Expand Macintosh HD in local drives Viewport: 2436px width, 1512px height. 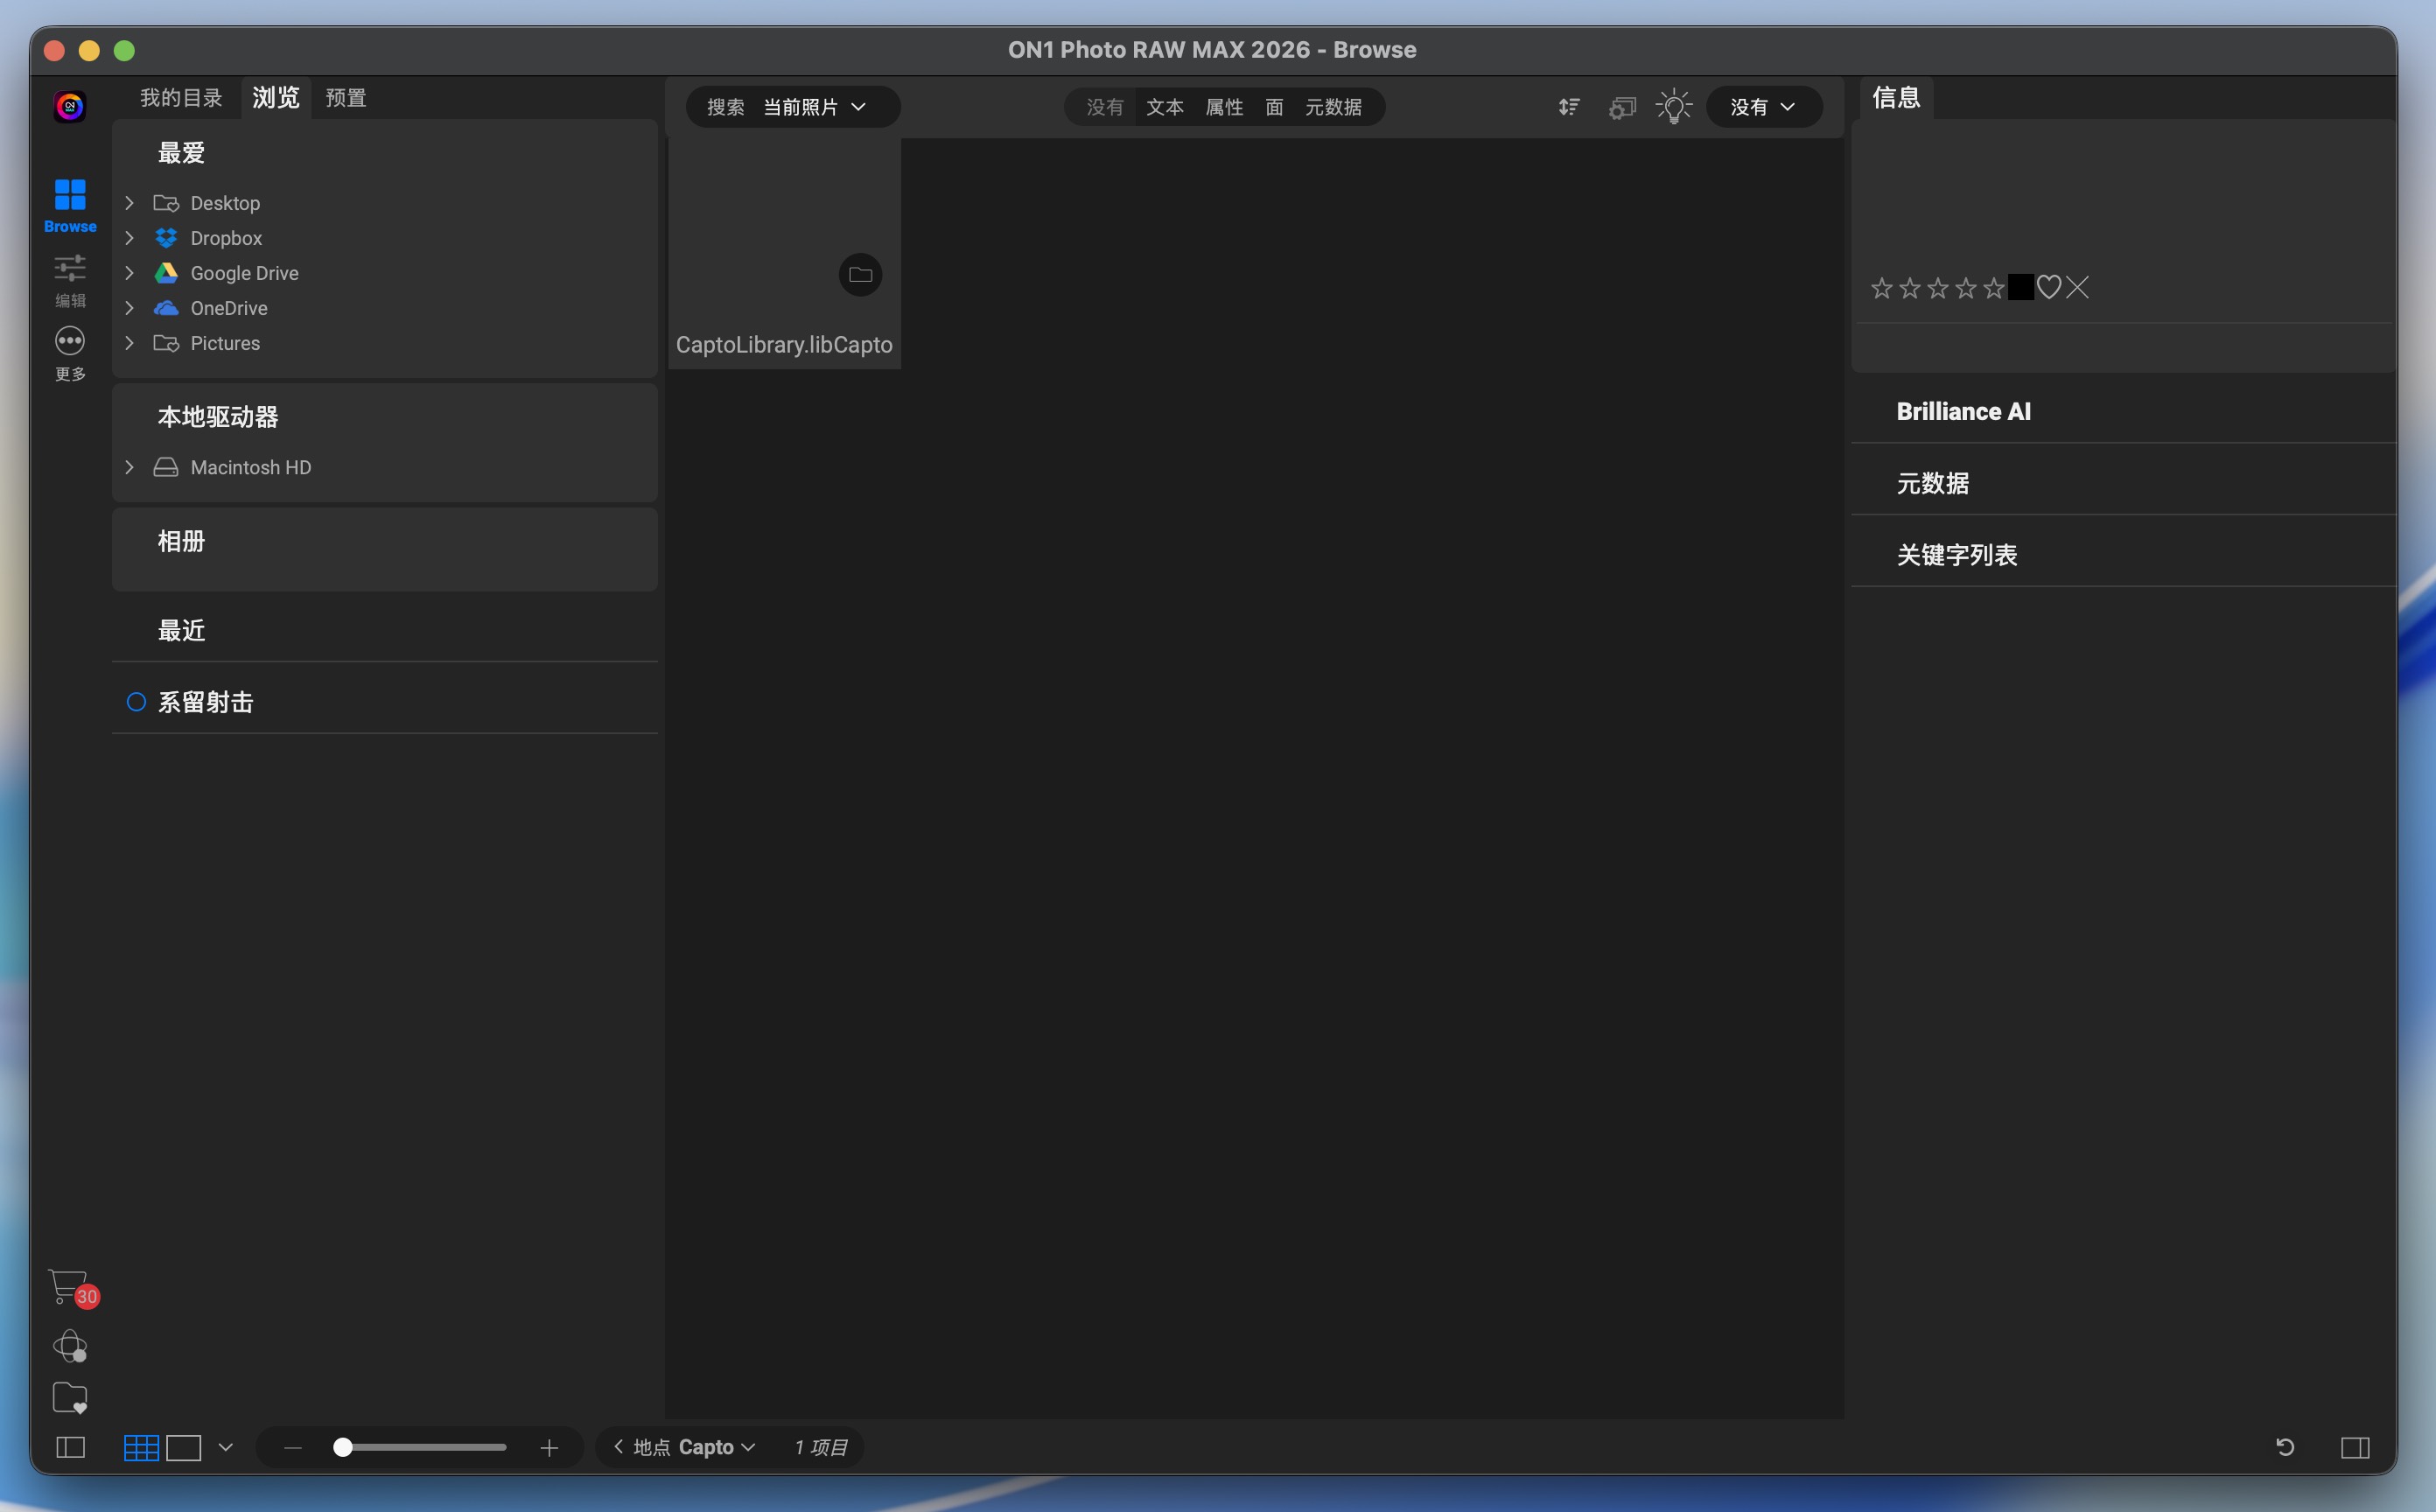[x=129, y=466]
